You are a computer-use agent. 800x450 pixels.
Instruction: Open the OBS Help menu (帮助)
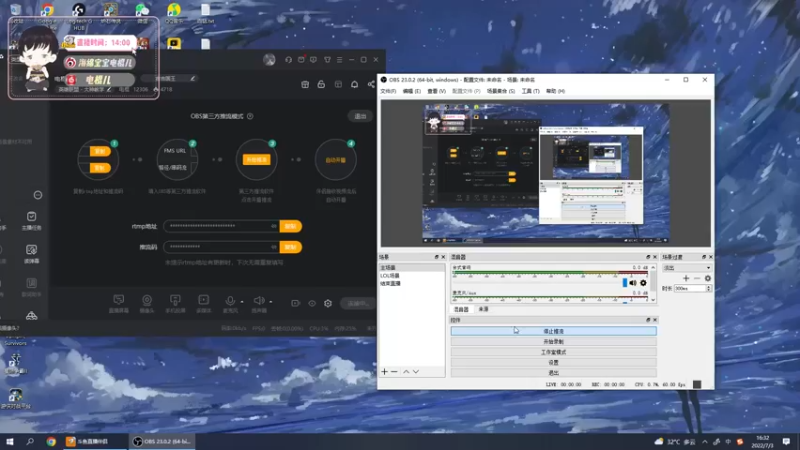click(555, 91)
